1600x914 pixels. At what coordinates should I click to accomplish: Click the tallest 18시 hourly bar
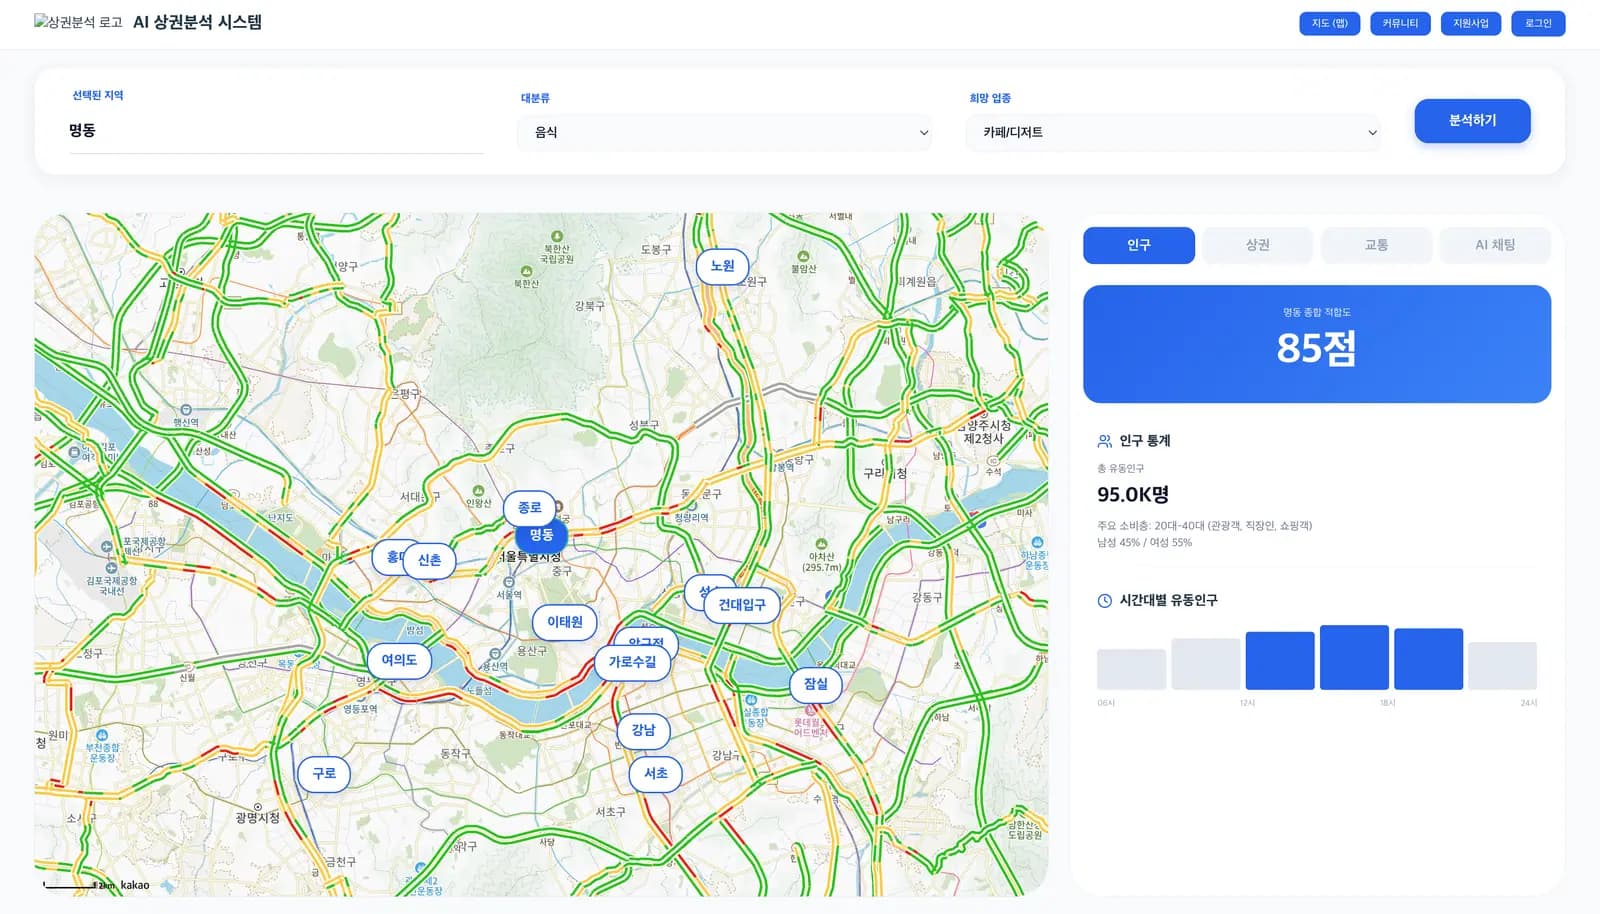pyautogui.click(x=1354, y=657)
